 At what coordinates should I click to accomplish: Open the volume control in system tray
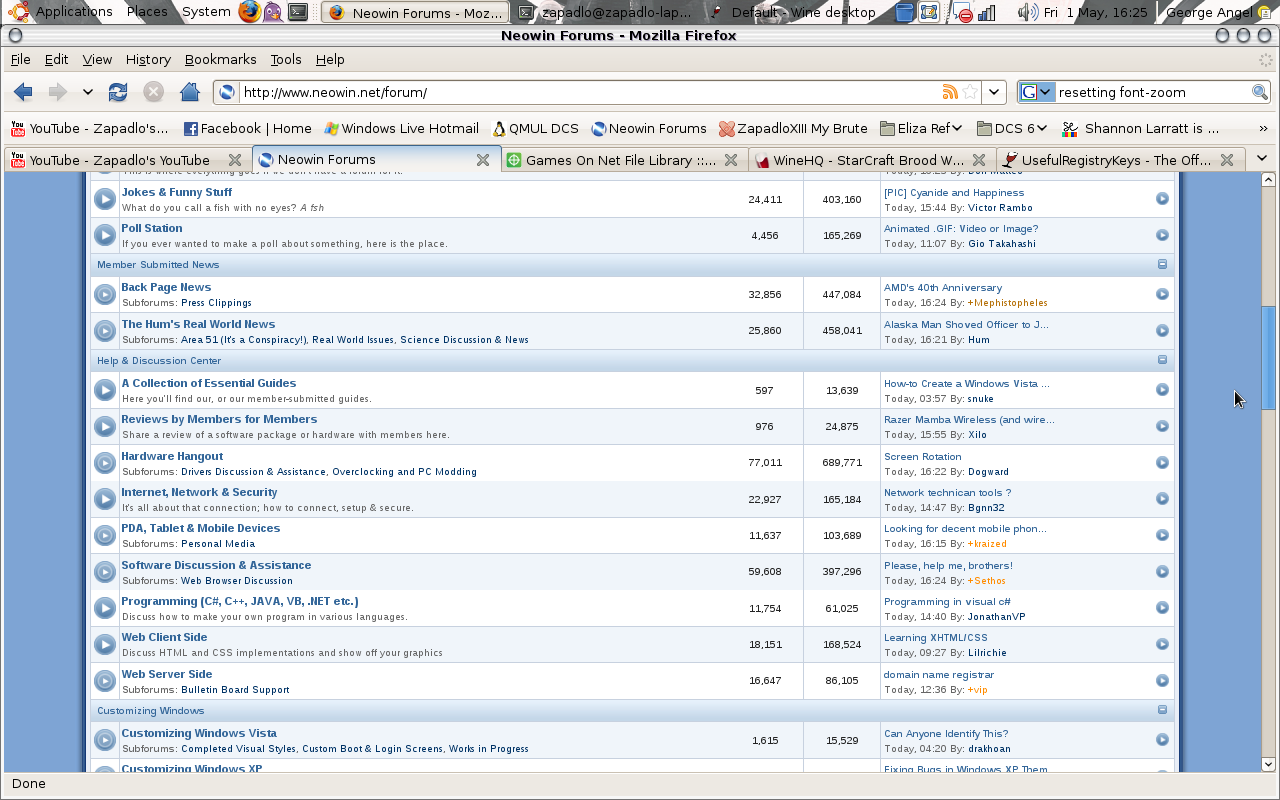pos(1026,12)
